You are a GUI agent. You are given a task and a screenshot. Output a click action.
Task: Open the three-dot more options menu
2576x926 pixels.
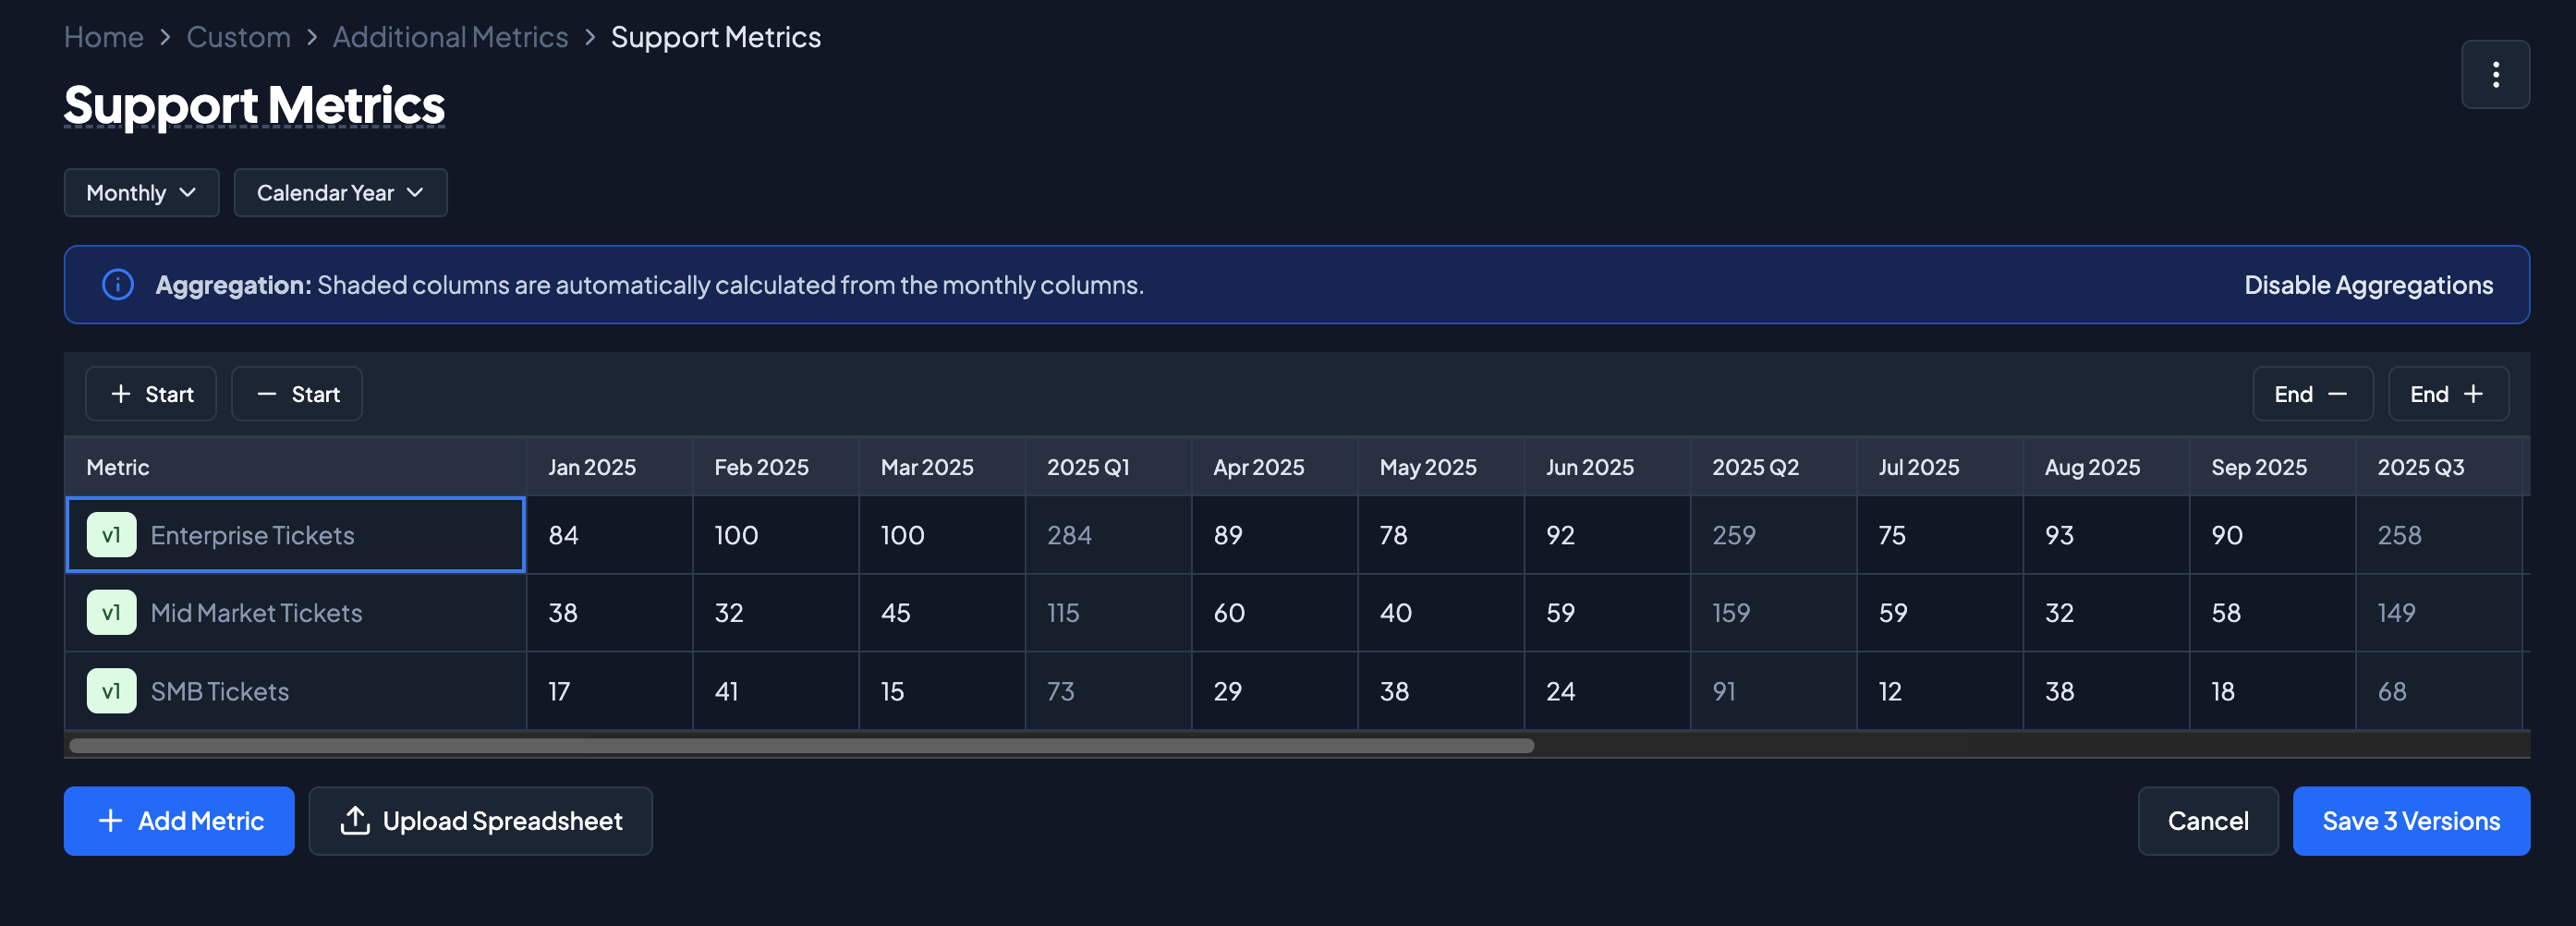tap(2495, 75)
